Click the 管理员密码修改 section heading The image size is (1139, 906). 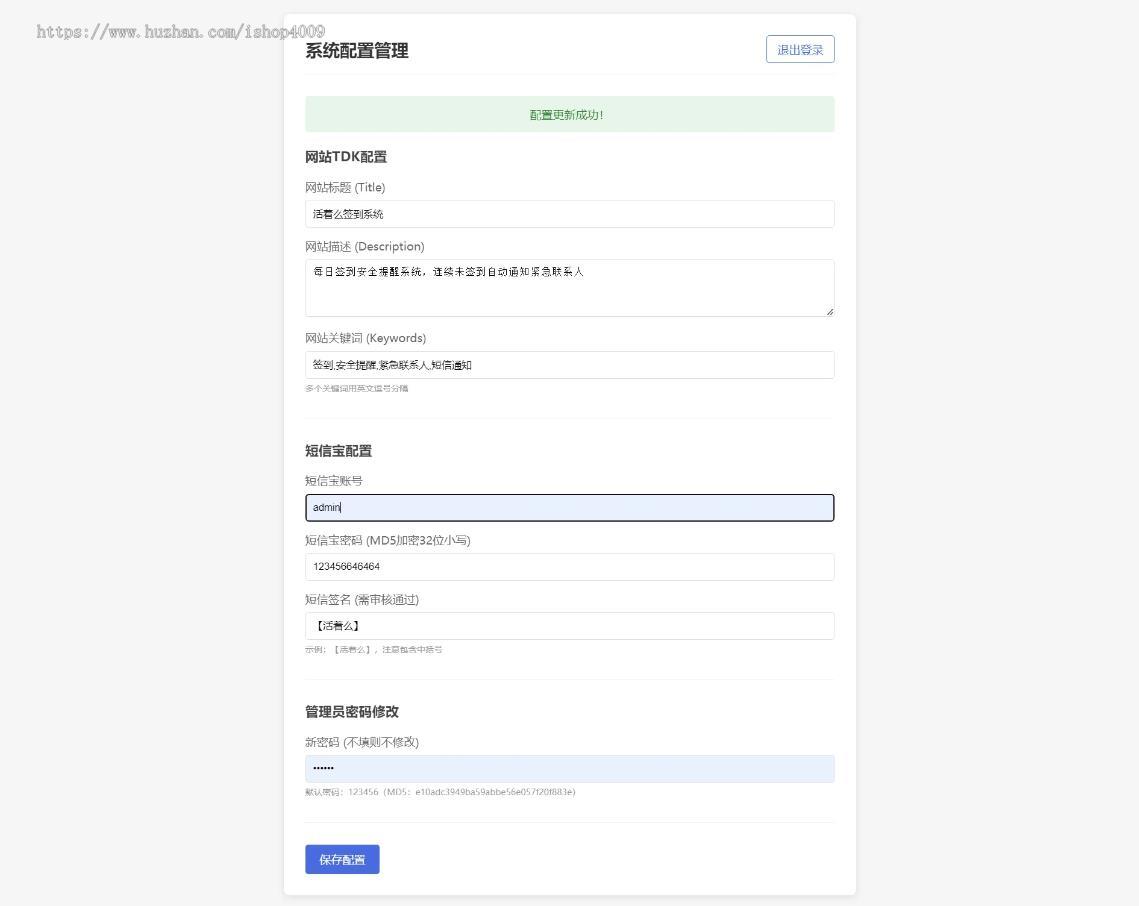click(x=352, y=712)
